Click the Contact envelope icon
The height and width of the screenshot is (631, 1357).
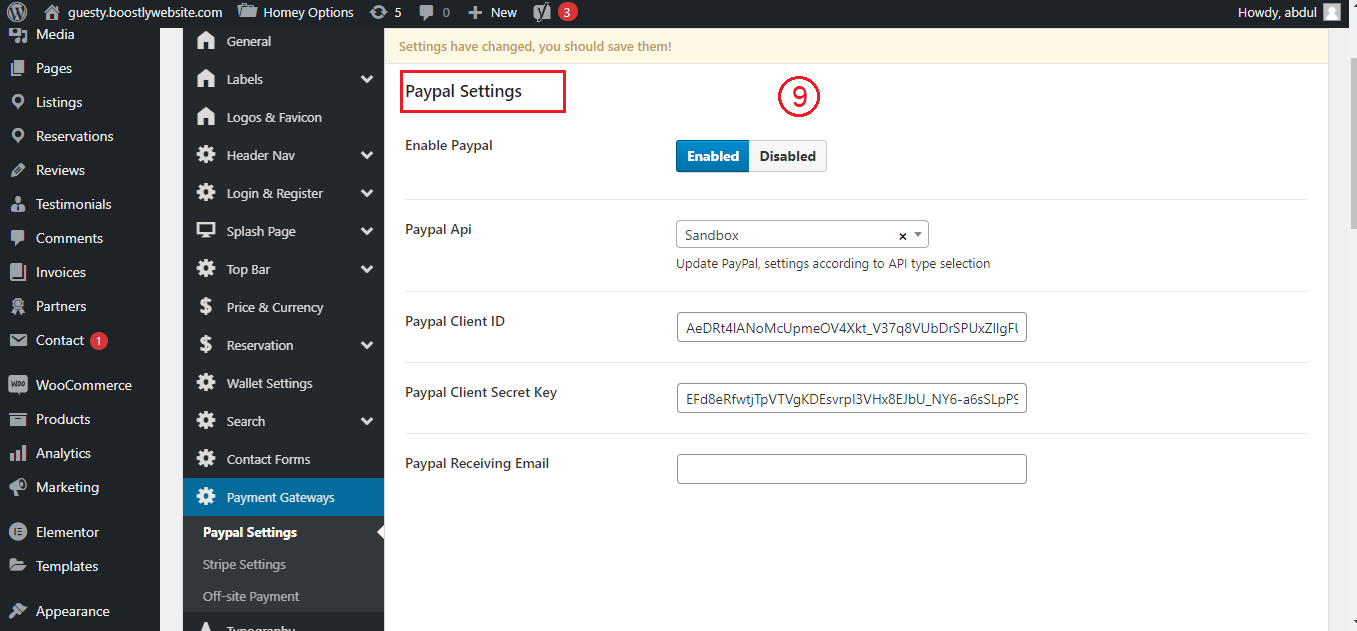(x=17, y=340)
